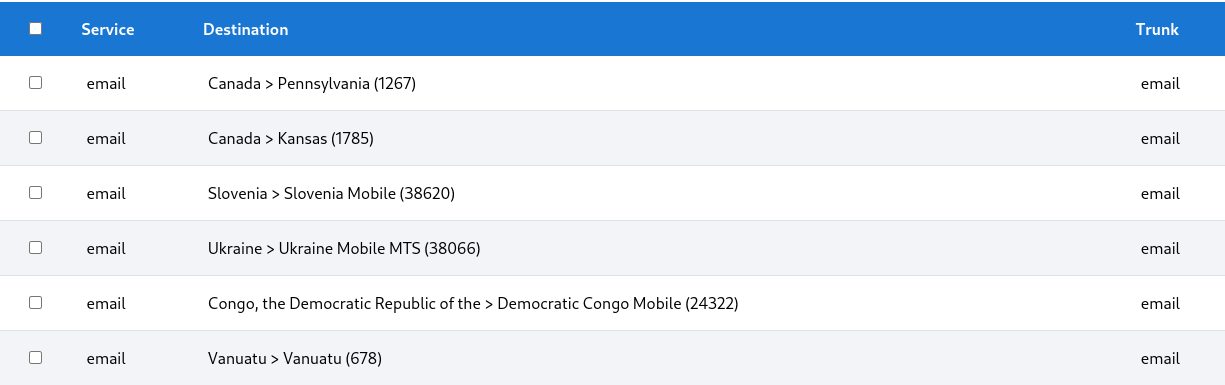Click the email trunk cell in Kansas row
1225x385 pixels.
(x=1160, y=139)
